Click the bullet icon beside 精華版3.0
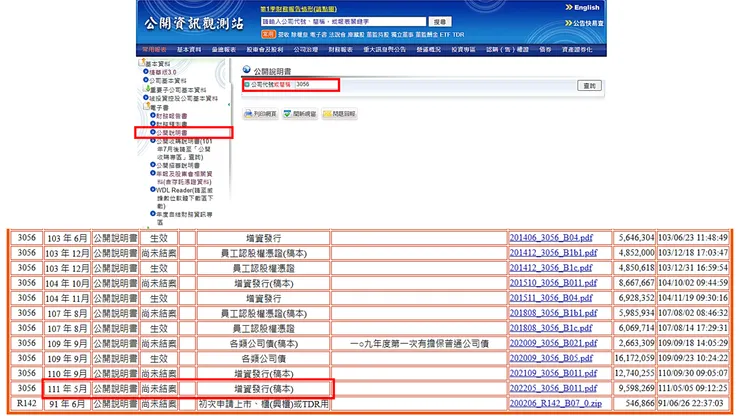Screen dimensions: 740x416 tap(146, 72)
